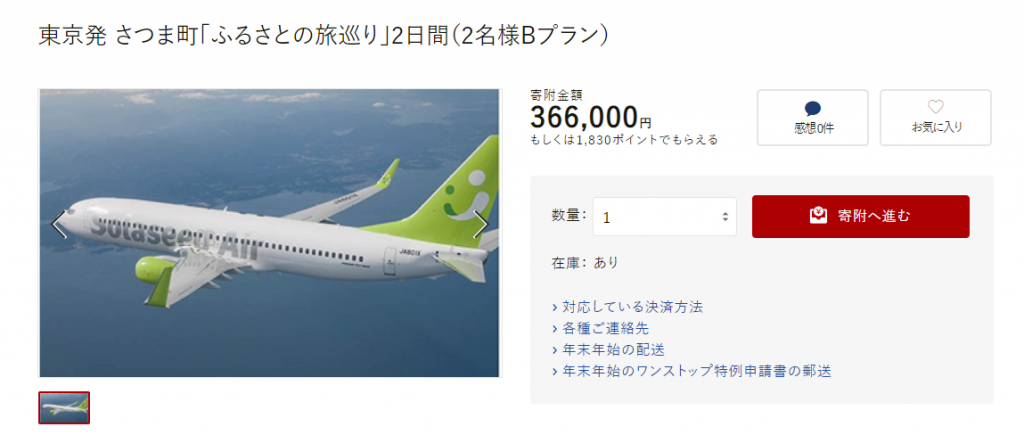Open 年末年始のワンストップ特例申請書の郵送 link
The height and width of the screenshot is (435, 1024).
[x=696, y=371]
